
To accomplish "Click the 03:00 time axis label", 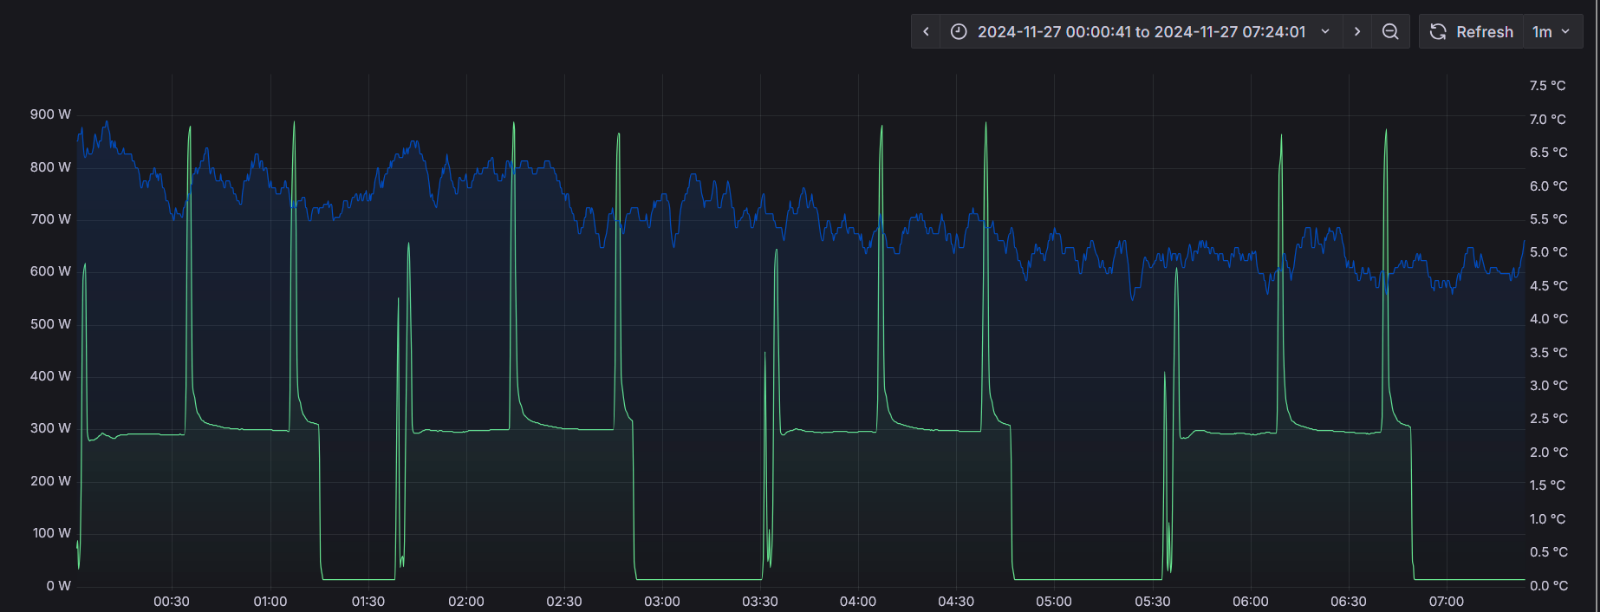I will point(662,602).
